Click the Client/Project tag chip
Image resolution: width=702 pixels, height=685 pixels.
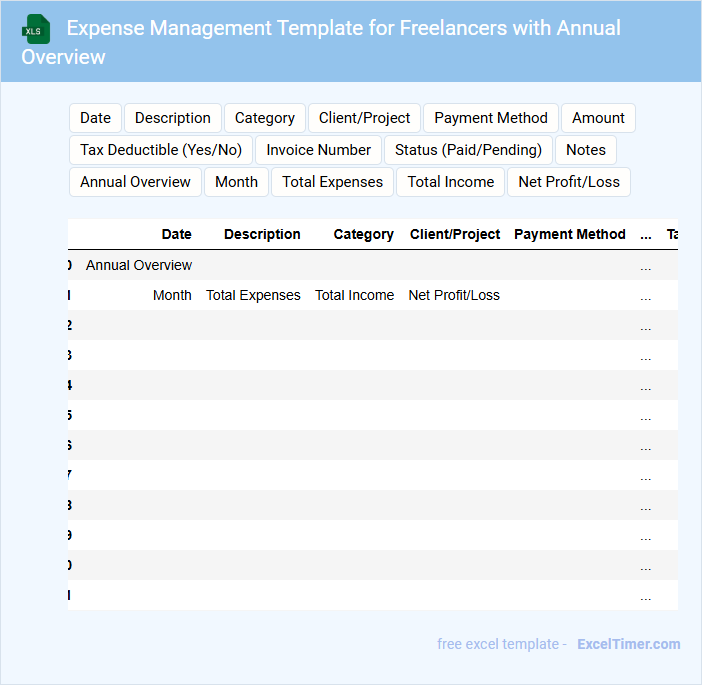click(364, 118)
